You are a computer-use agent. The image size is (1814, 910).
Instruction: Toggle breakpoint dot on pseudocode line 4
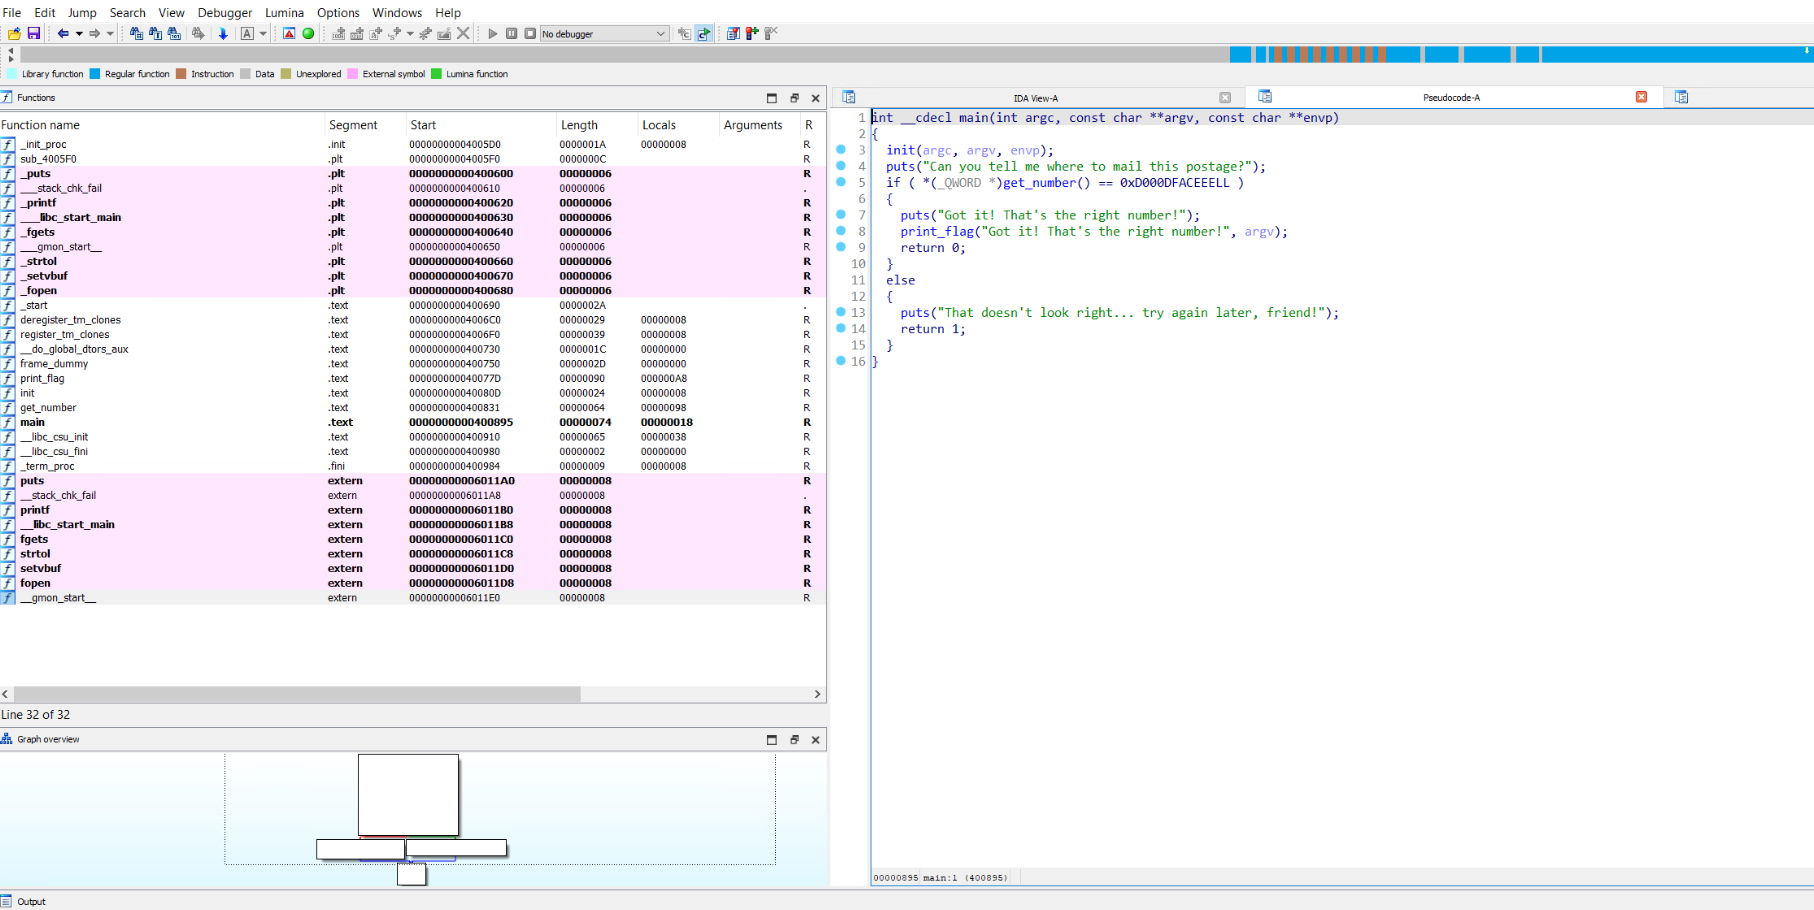[x=841, y=166]
